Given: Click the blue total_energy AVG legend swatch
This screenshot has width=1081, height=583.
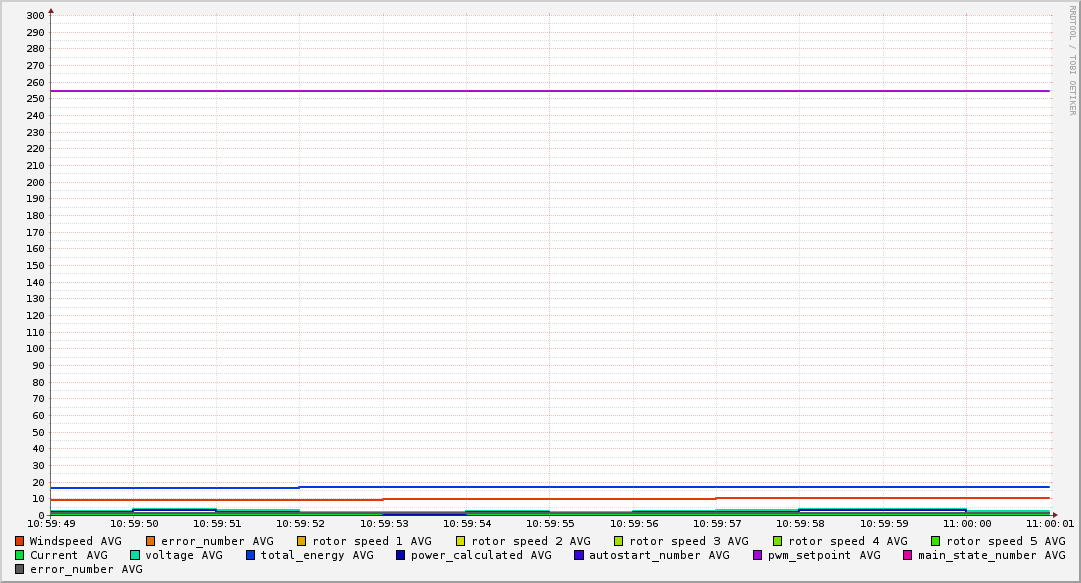Looking at the screenshot, I should click(251, 555).
